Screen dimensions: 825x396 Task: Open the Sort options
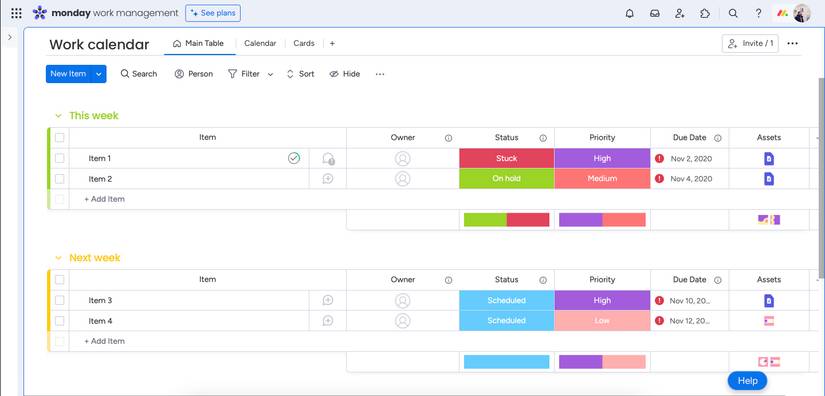[300, 74]
